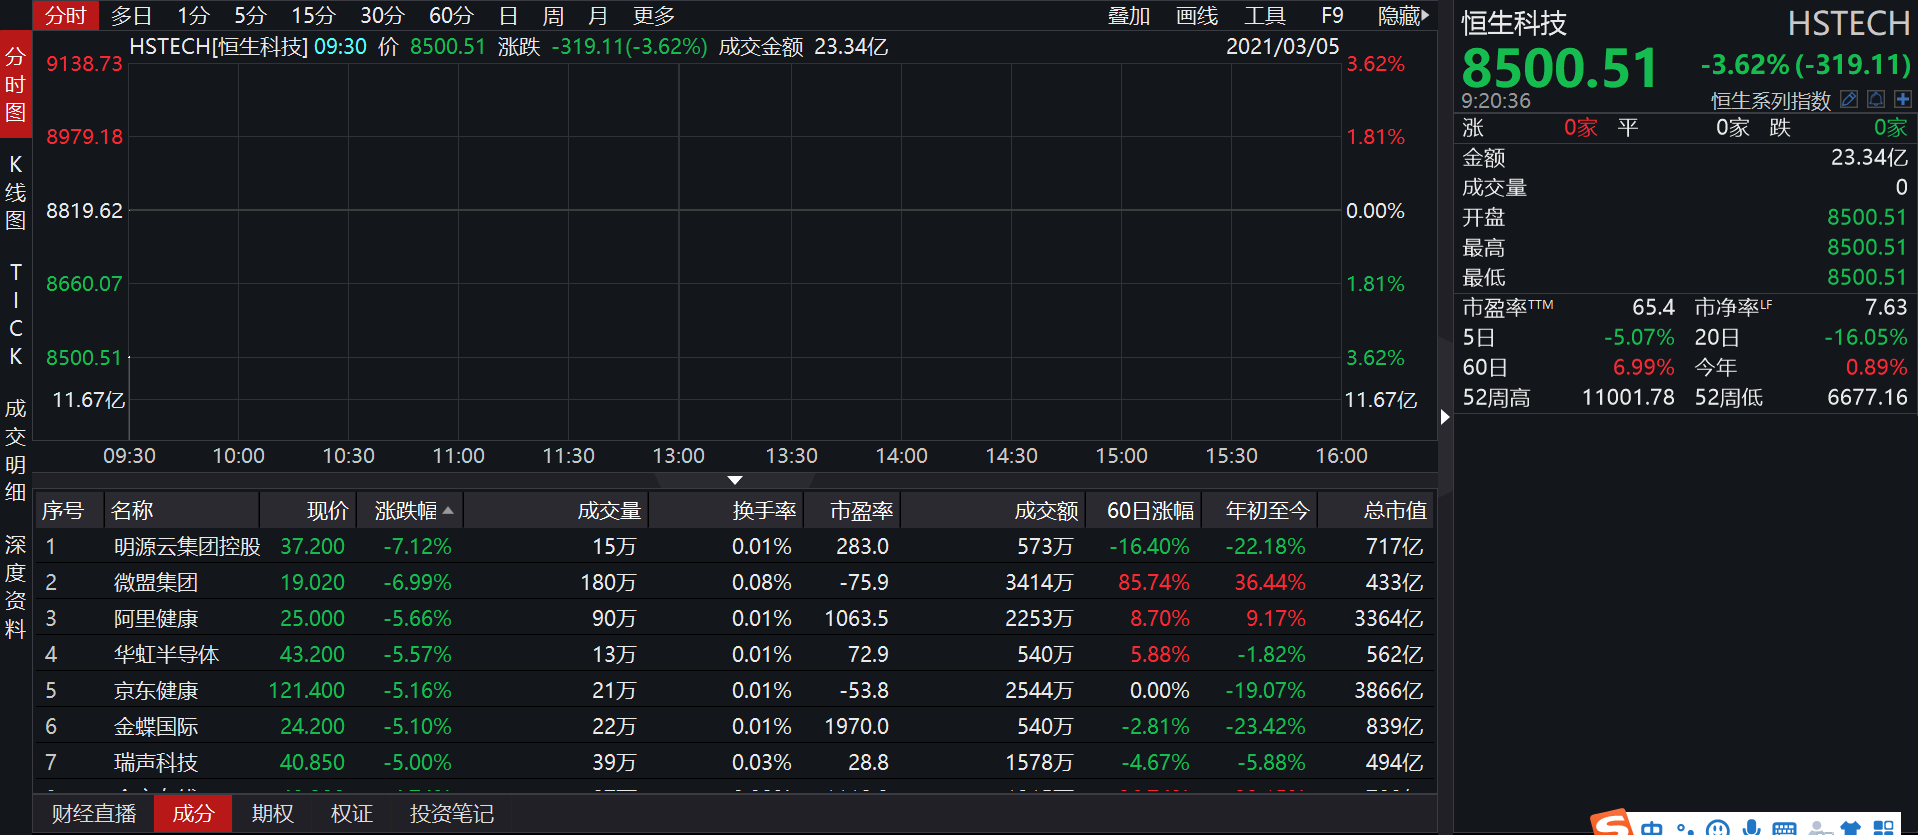
Task: Select 成交明细 in left sidebar
Action: coord(15,450)
